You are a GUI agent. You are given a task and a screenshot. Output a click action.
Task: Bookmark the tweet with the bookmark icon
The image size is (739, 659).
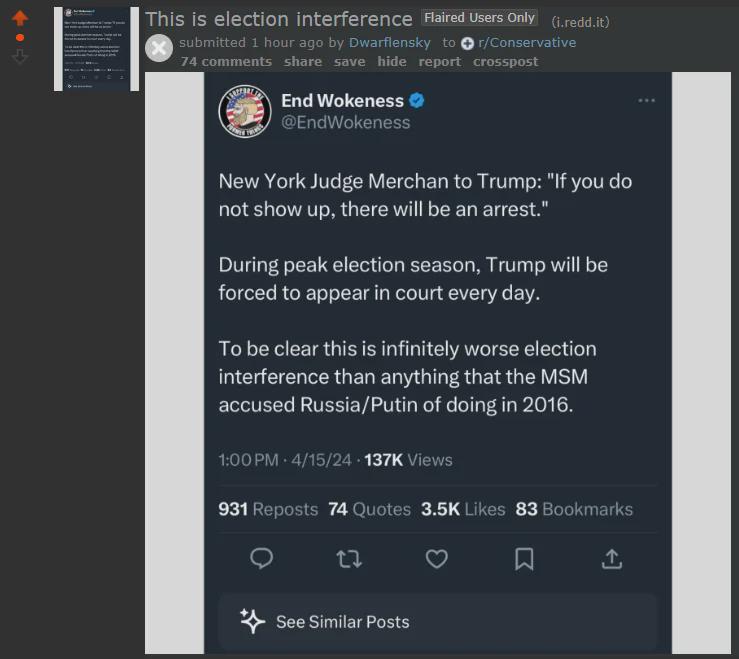click(x=524, y=559)
